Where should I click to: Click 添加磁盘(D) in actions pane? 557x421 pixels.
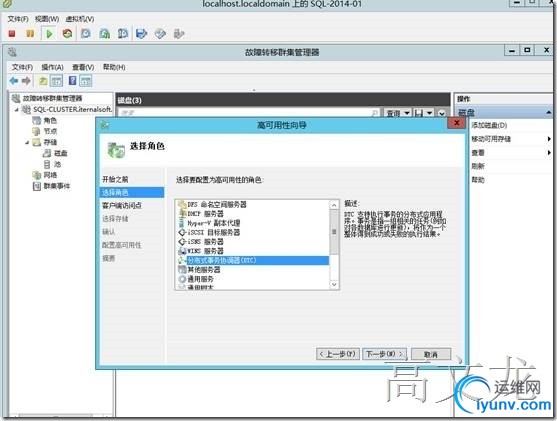489,125
